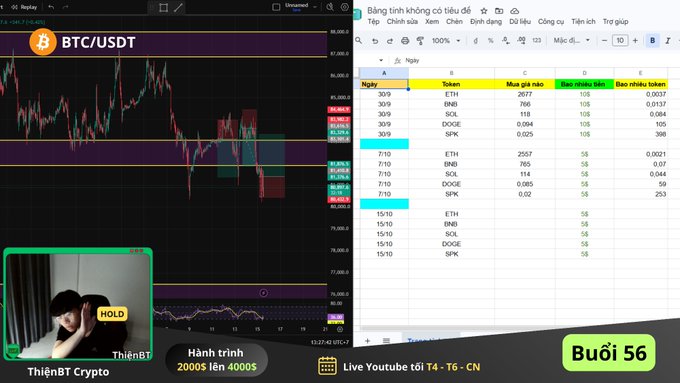Open the Mặc đị... font dropdown
The image size is (680, 383).
click(x=572, y=40)
